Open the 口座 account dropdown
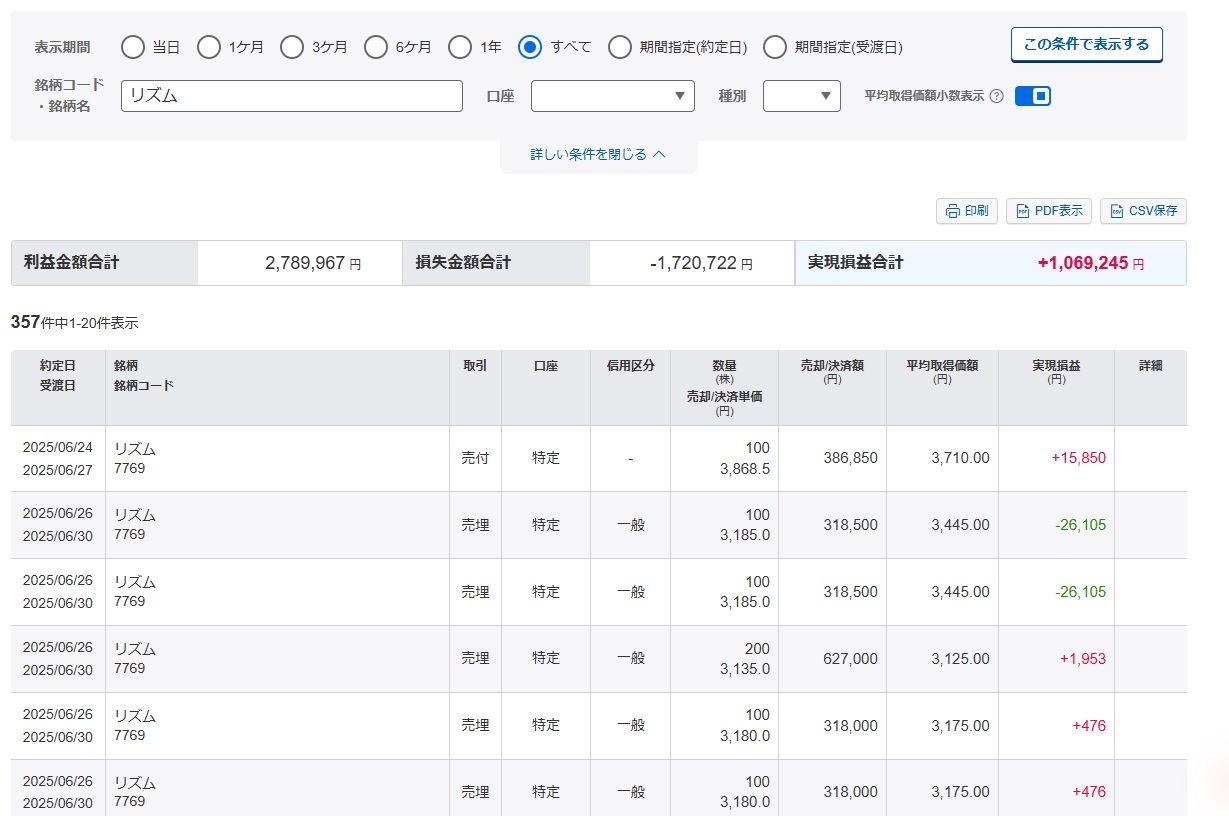1229x816 pixels. [x=612, y=96]
